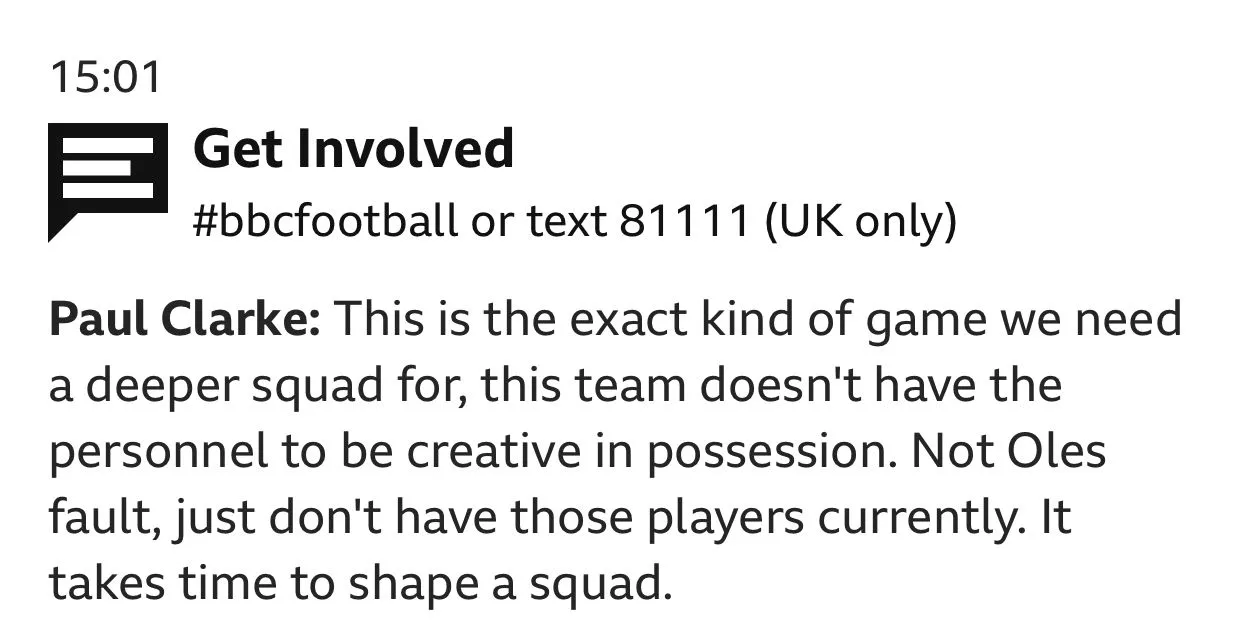Click the (UK only) note
Viewport: 1242px width, 631px height.
(x=861, y=221)
